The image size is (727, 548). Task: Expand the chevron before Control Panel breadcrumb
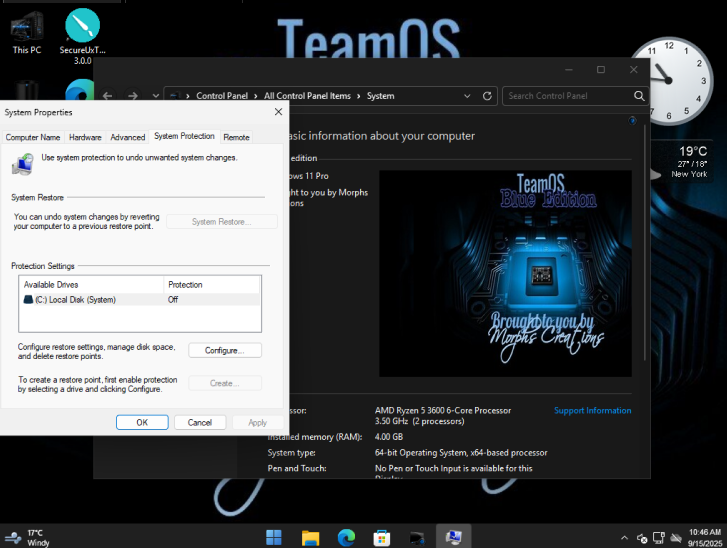(x=188, y=96)
